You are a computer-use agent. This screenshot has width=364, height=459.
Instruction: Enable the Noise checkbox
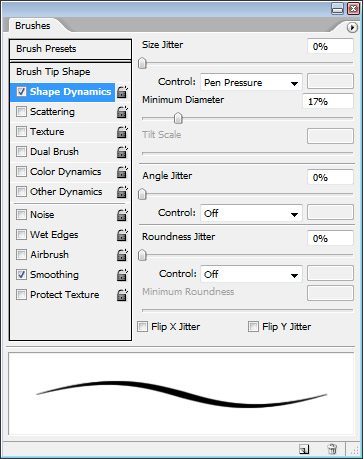[21, 214]
